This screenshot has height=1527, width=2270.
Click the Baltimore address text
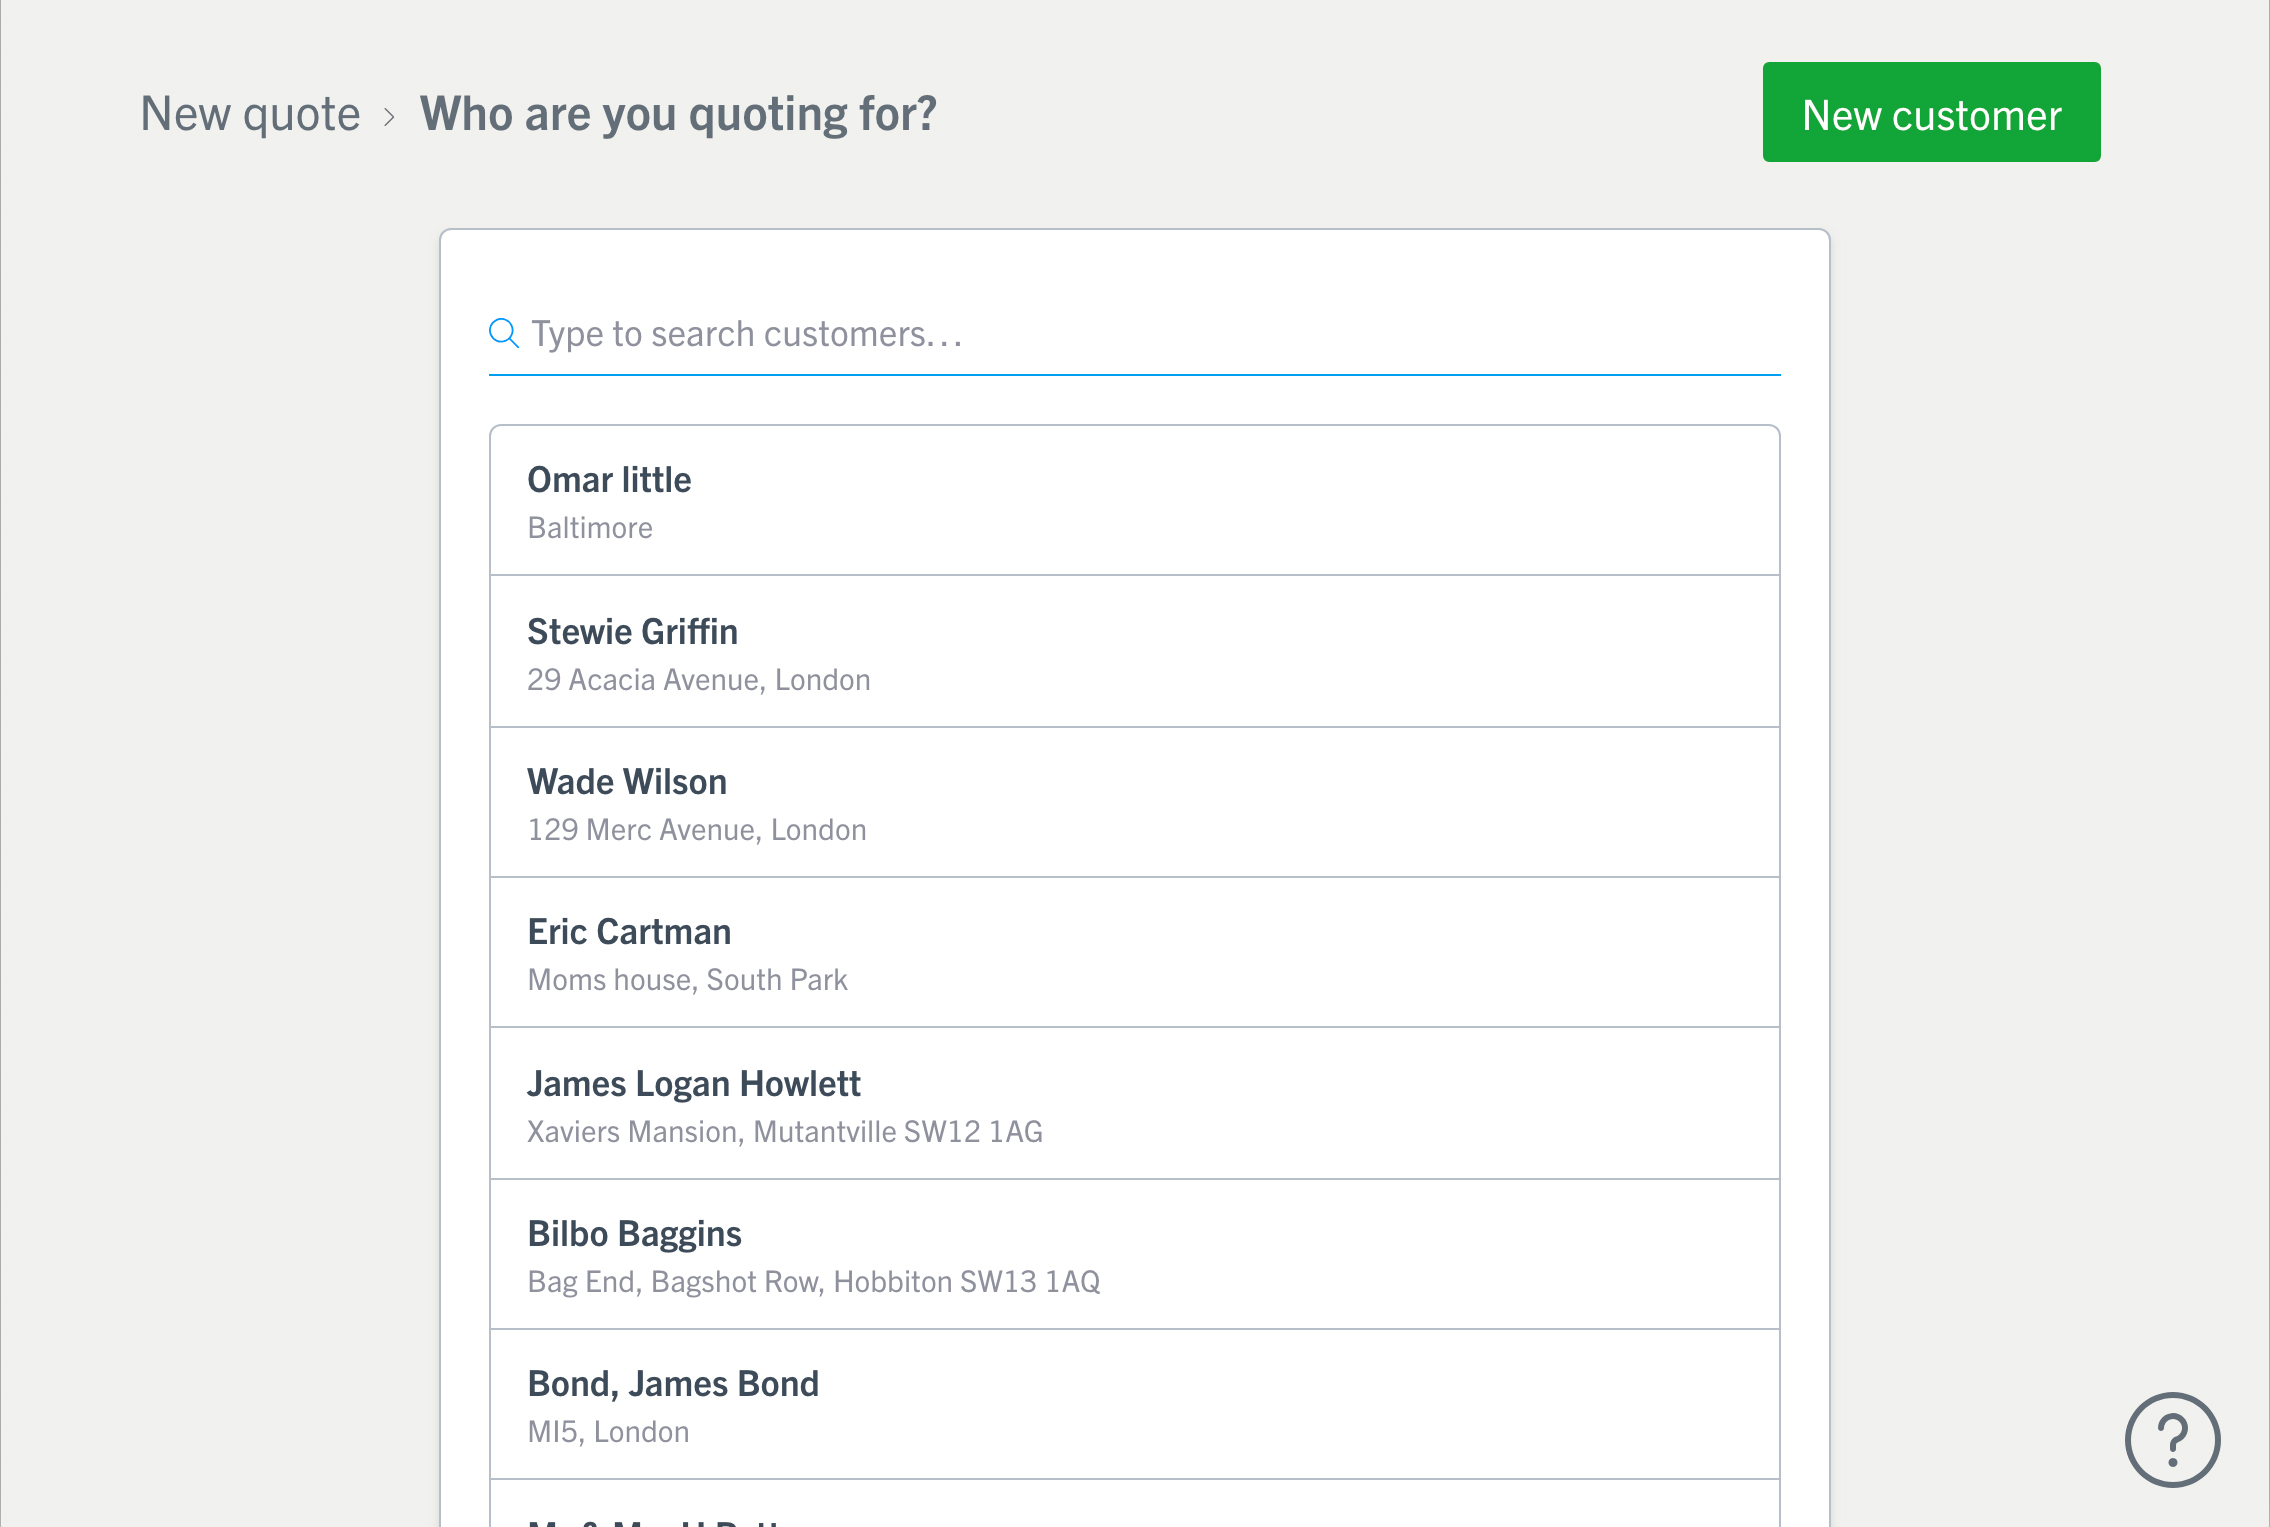pos(590,528)
